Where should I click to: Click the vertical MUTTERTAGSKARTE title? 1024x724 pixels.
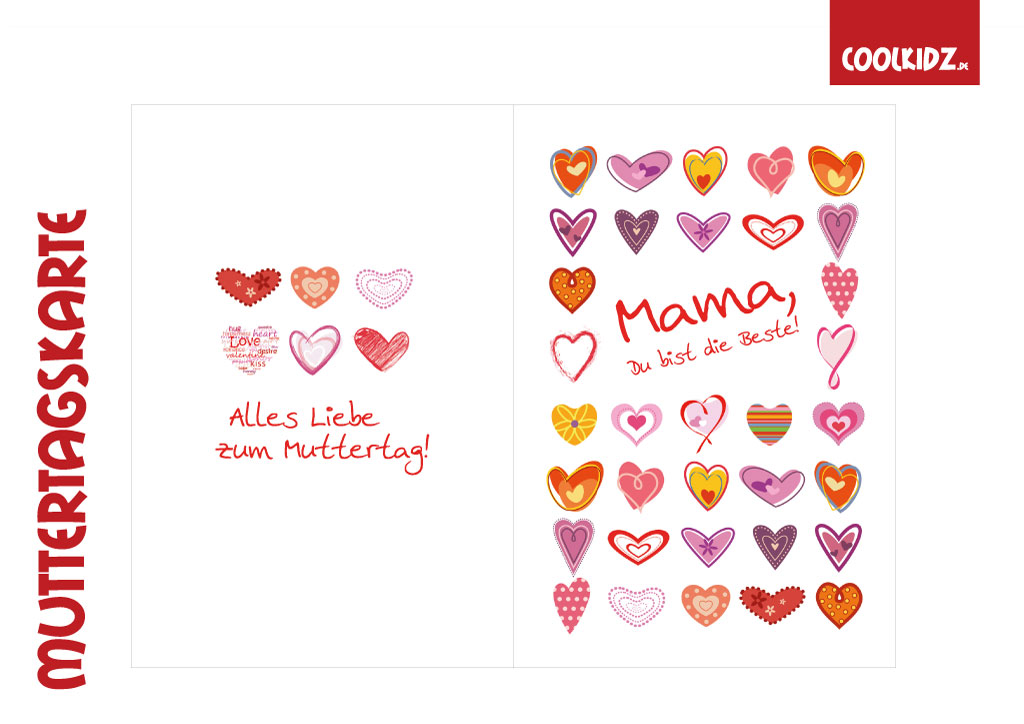tap(63, 449)
